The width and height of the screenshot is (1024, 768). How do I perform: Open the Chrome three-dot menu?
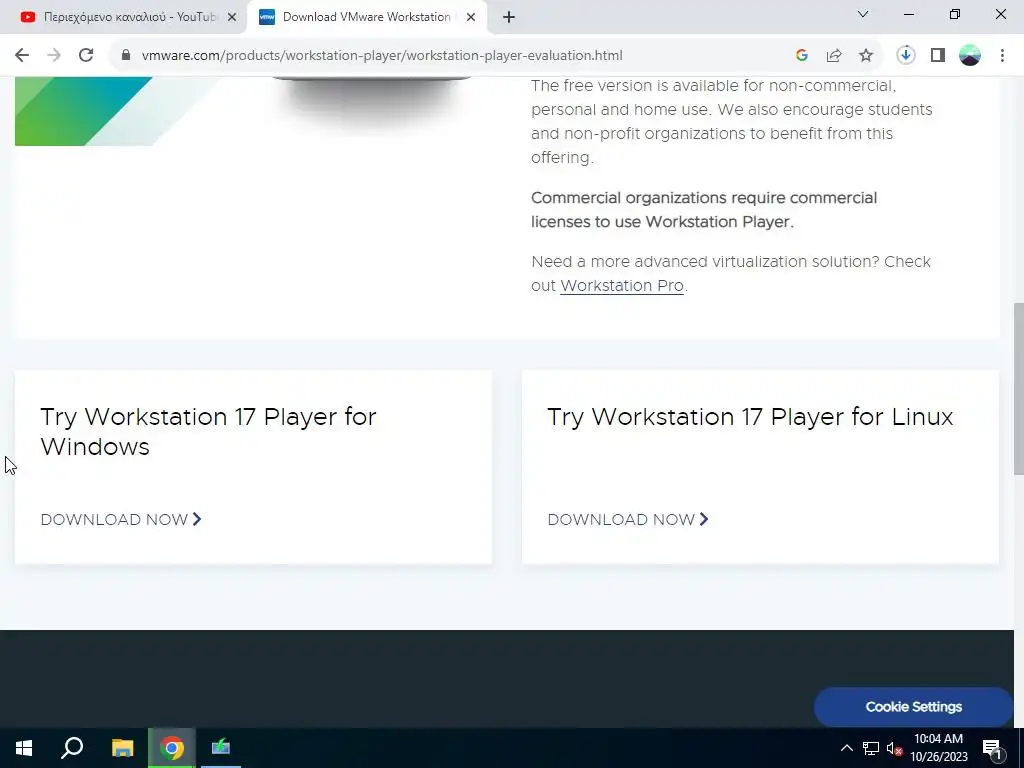(1002, 56)
